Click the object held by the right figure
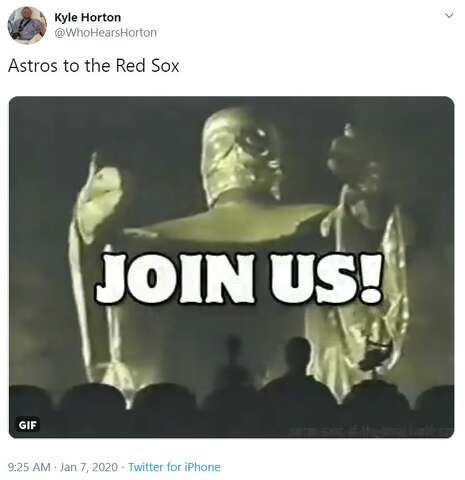465x480 pixels. (x=375, y=355)
